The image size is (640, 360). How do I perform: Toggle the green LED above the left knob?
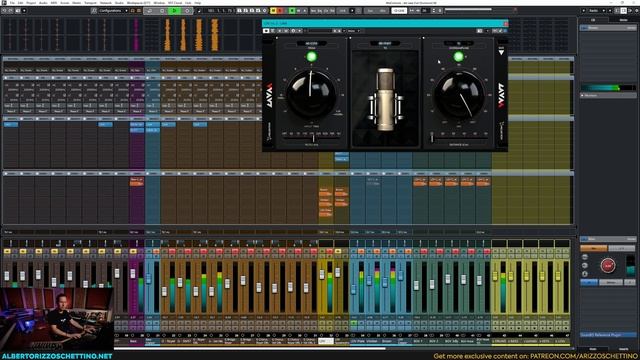pyautogui.click(x=311, y=57)
